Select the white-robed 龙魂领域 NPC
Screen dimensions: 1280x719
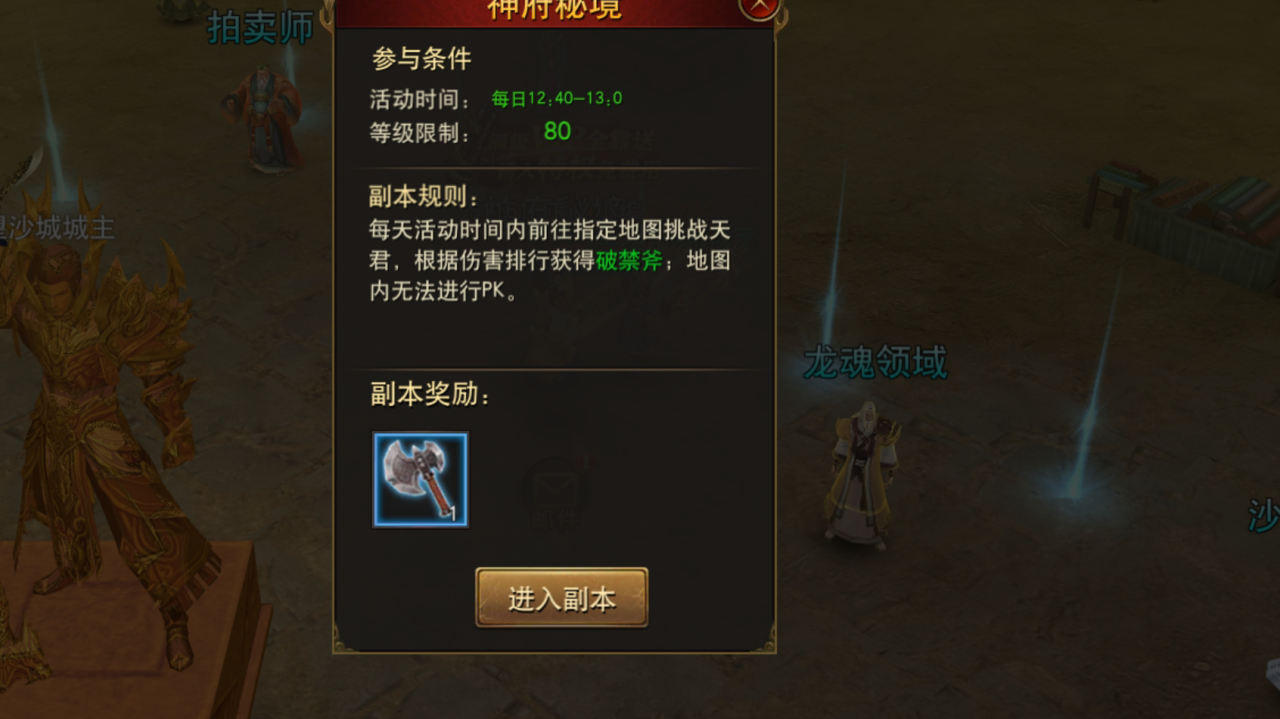tap(859, 474)
